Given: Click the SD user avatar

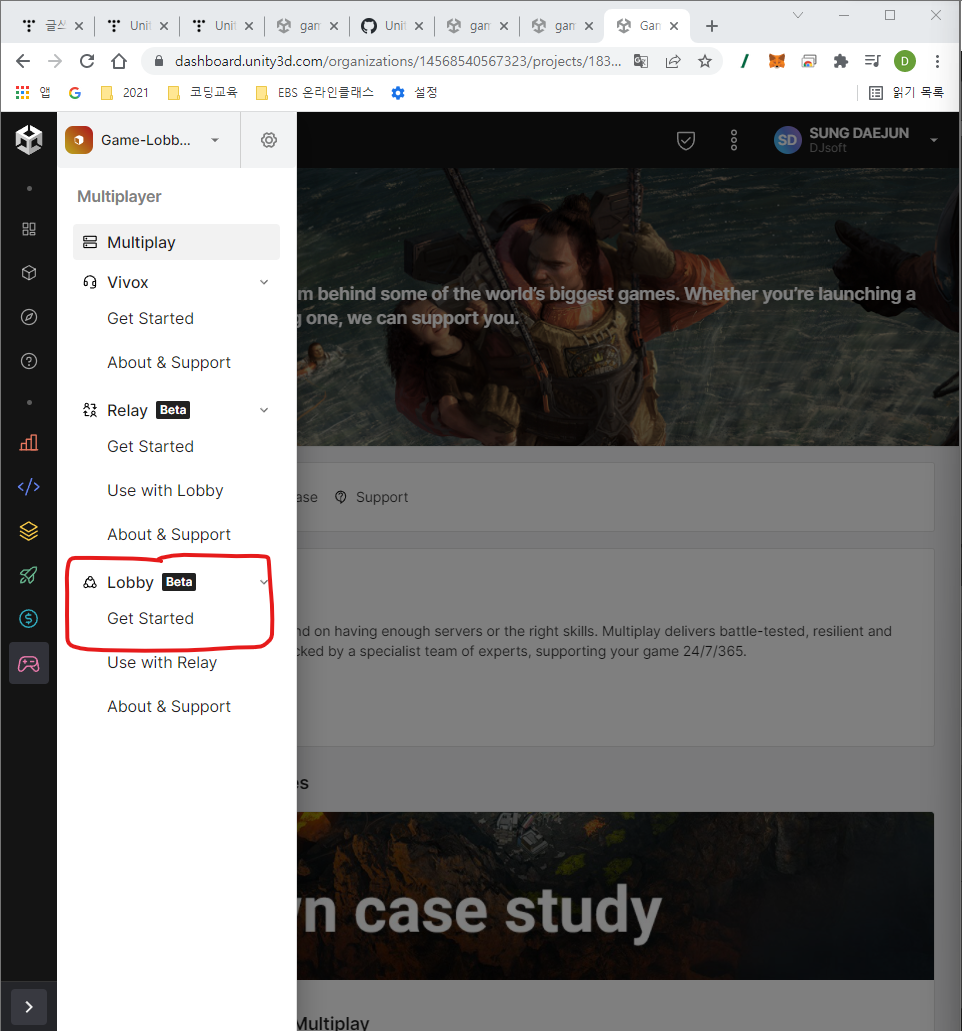Looking at the screenshot, I should click(x=787, y=140).
